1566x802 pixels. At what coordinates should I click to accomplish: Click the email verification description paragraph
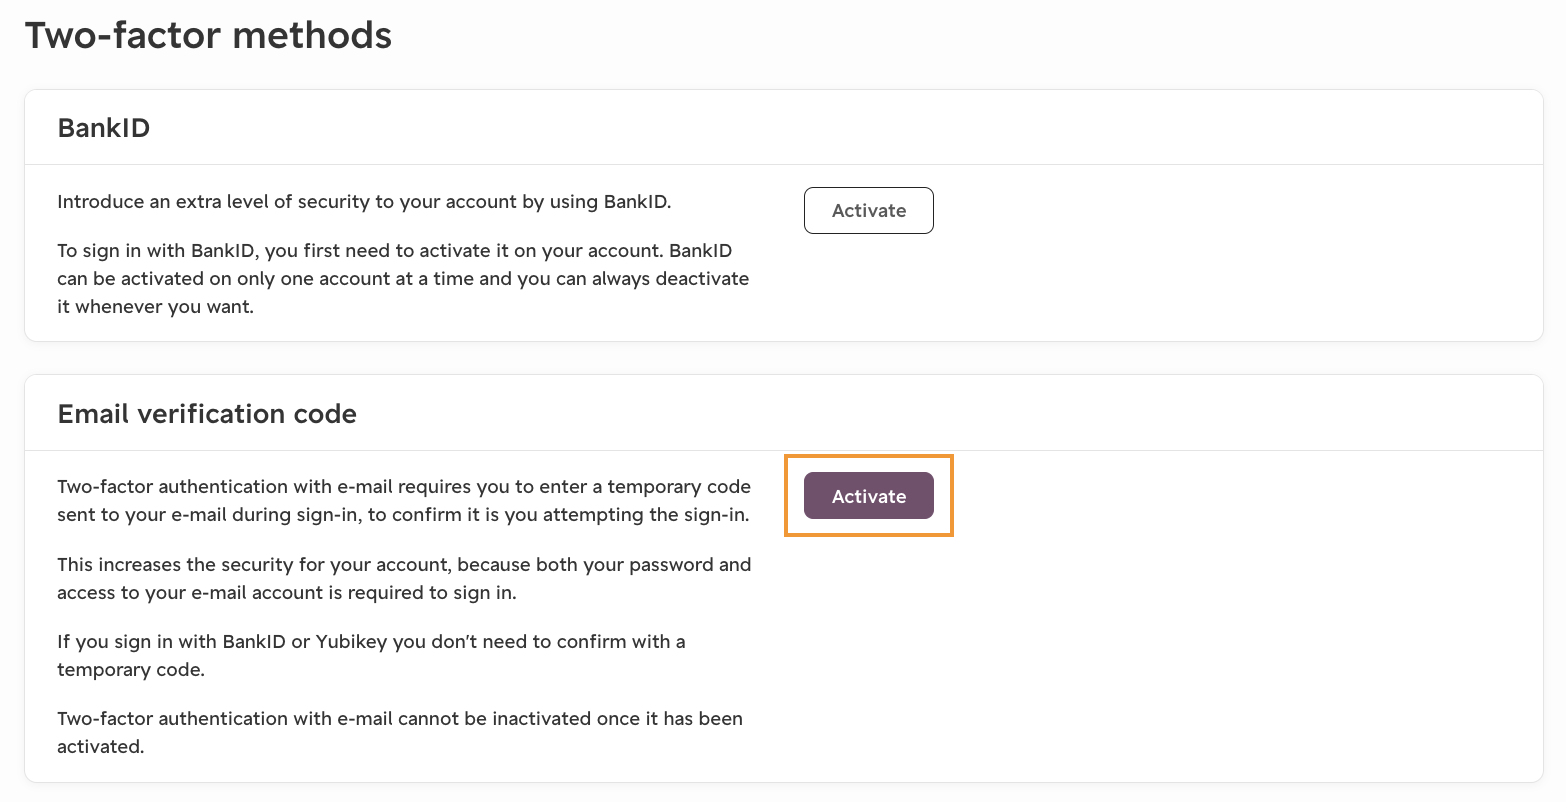pos(403,500)
